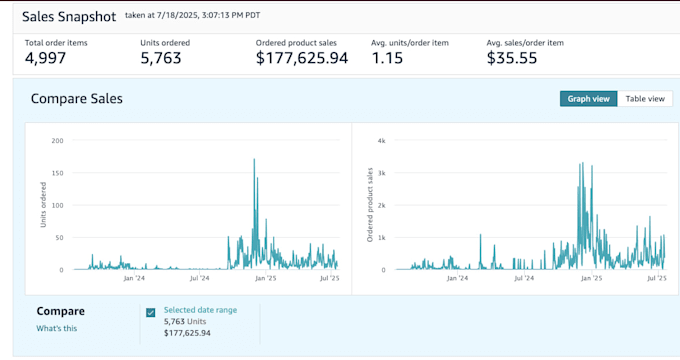Switch to Graph view
Screen dimensions: 680x360
pos(588,99)
